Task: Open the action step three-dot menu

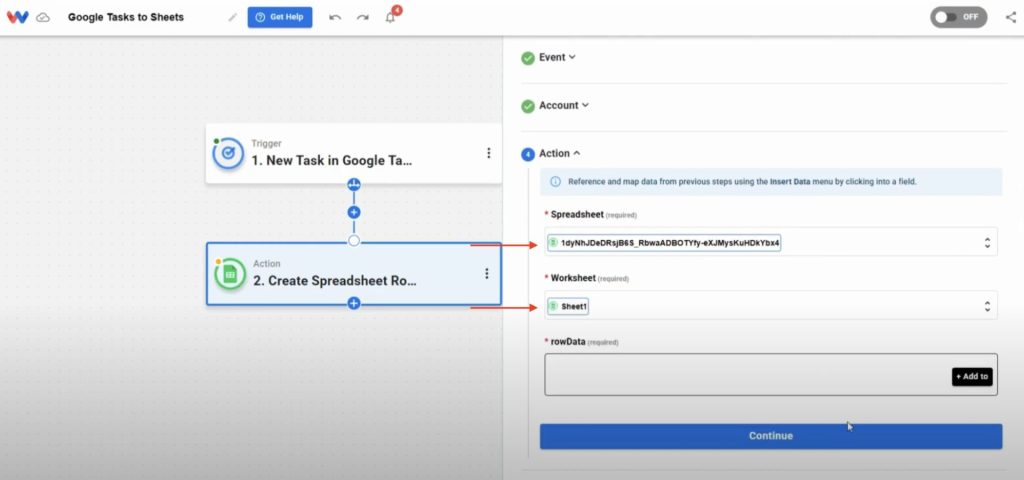Action: pyautogui.click(x=487, y=274)
